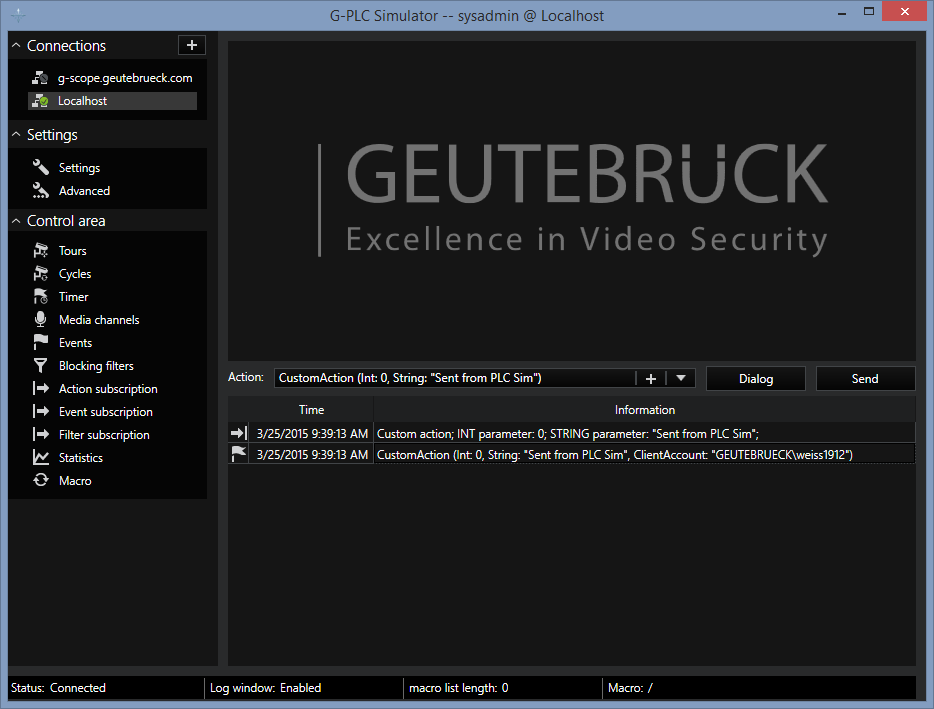Open Timer in Control area
934x709 pixels.
[73, 296]
